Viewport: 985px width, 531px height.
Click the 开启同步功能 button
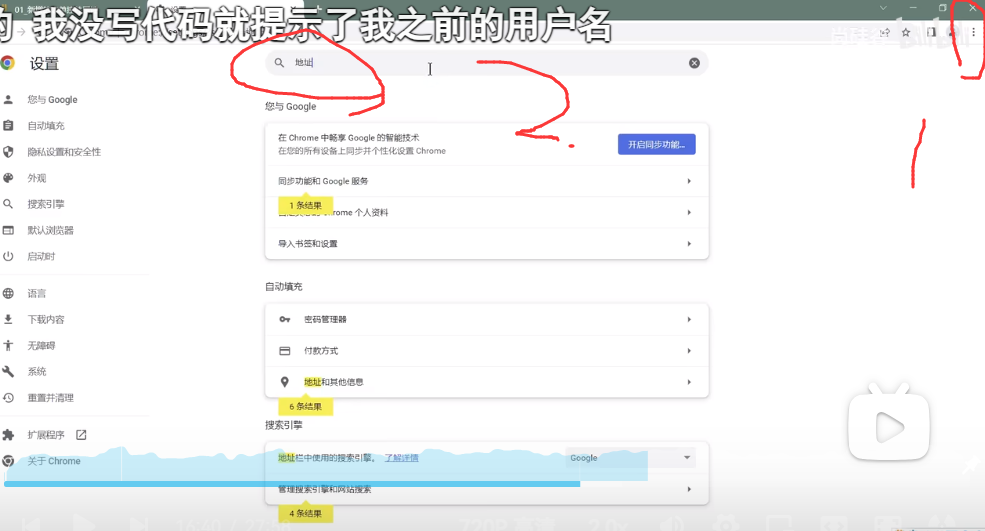tap(656, 145)
